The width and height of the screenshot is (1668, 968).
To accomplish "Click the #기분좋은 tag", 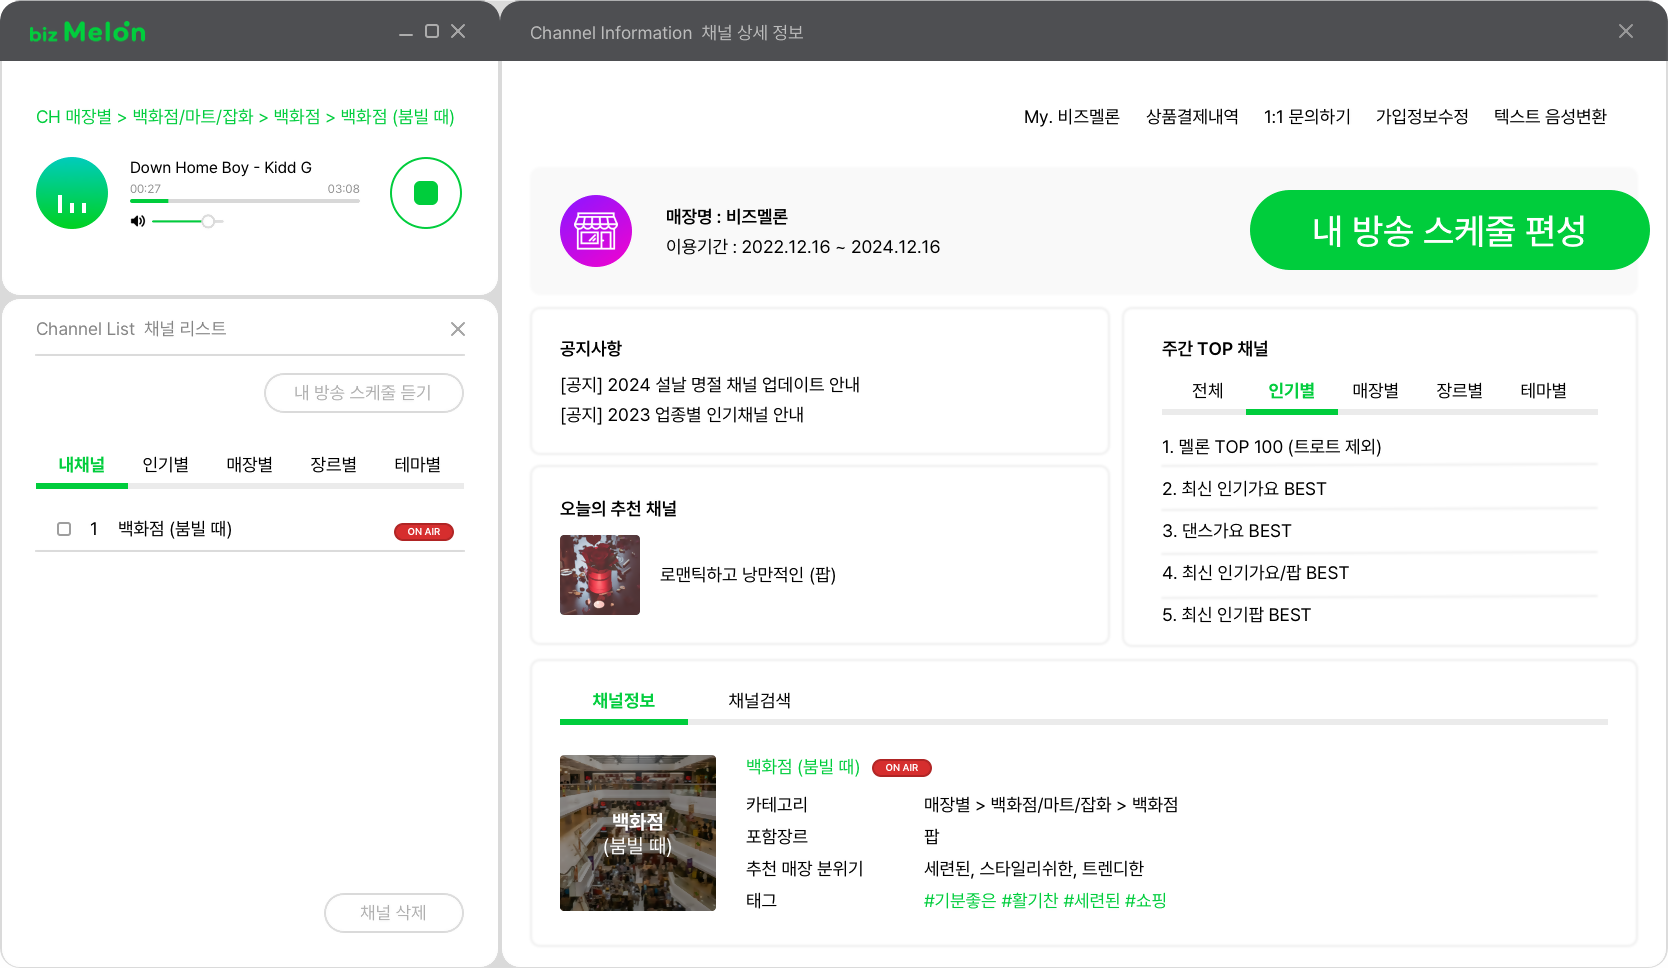I will 960,901.
